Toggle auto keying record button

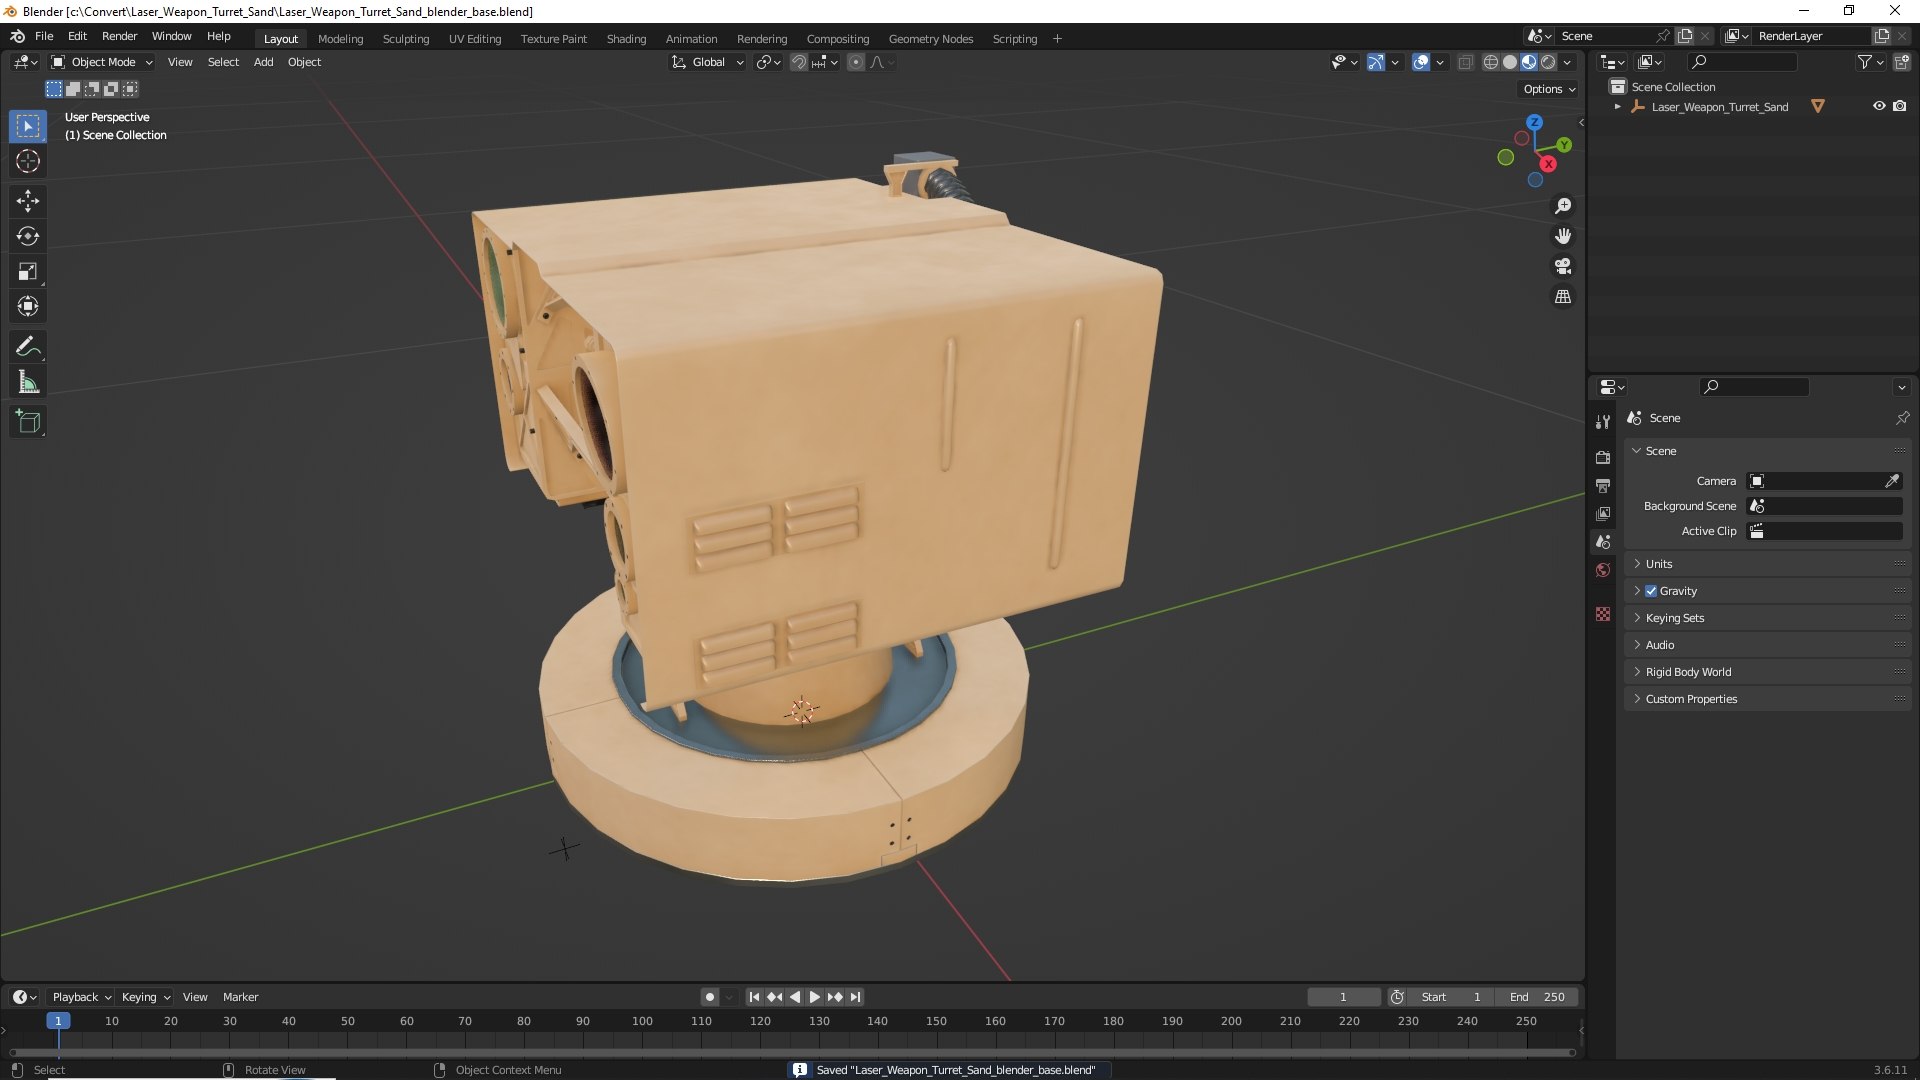click(710, 997)
